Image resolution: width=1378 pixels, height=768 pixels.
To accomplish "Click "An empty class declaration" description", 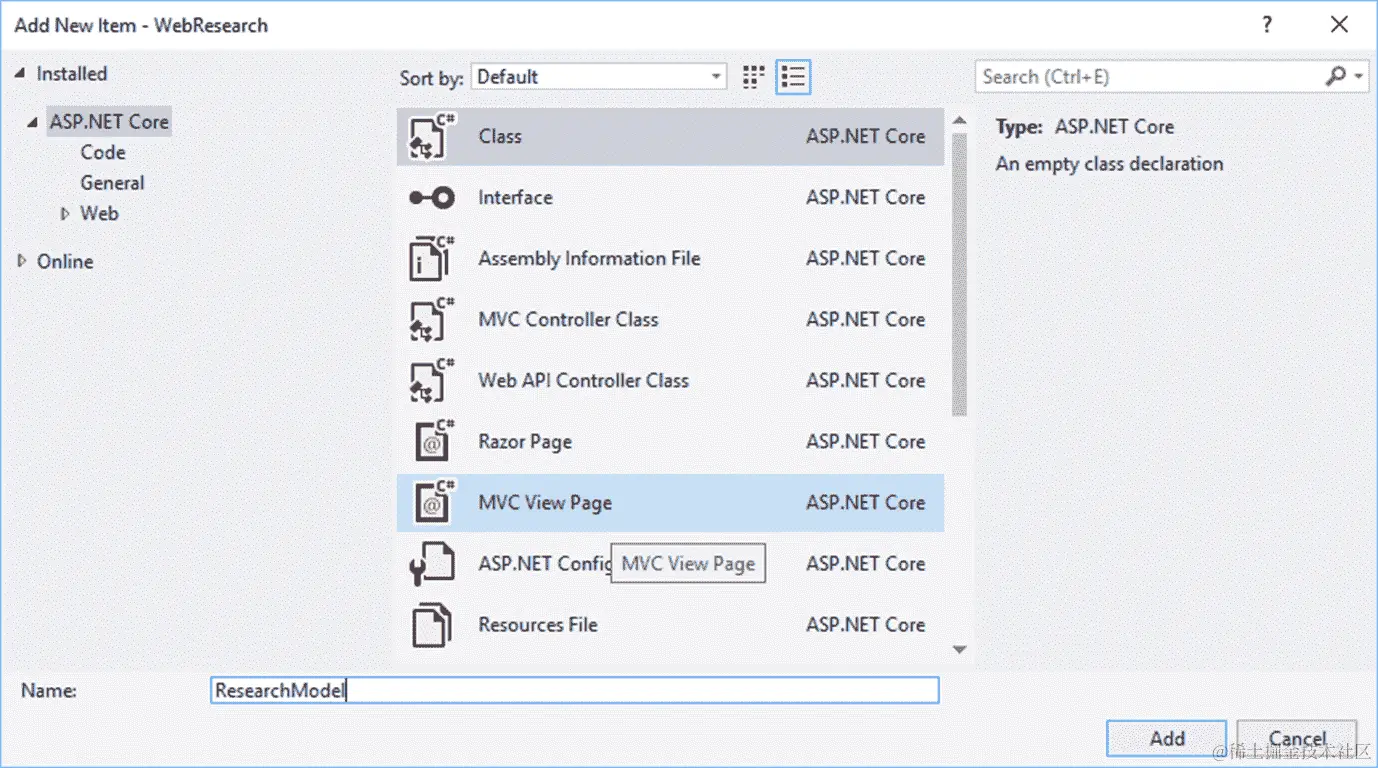I will tap(1109, 164).
